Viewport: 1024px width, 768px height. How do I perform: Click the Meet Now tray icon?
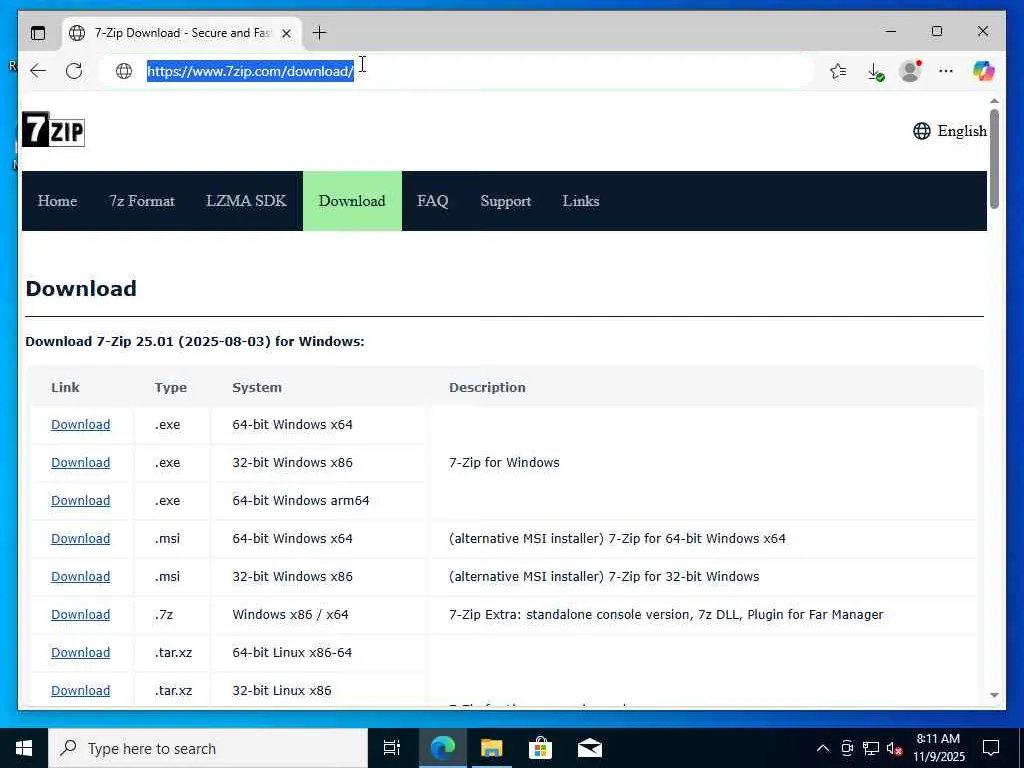(x=847, y=748)
